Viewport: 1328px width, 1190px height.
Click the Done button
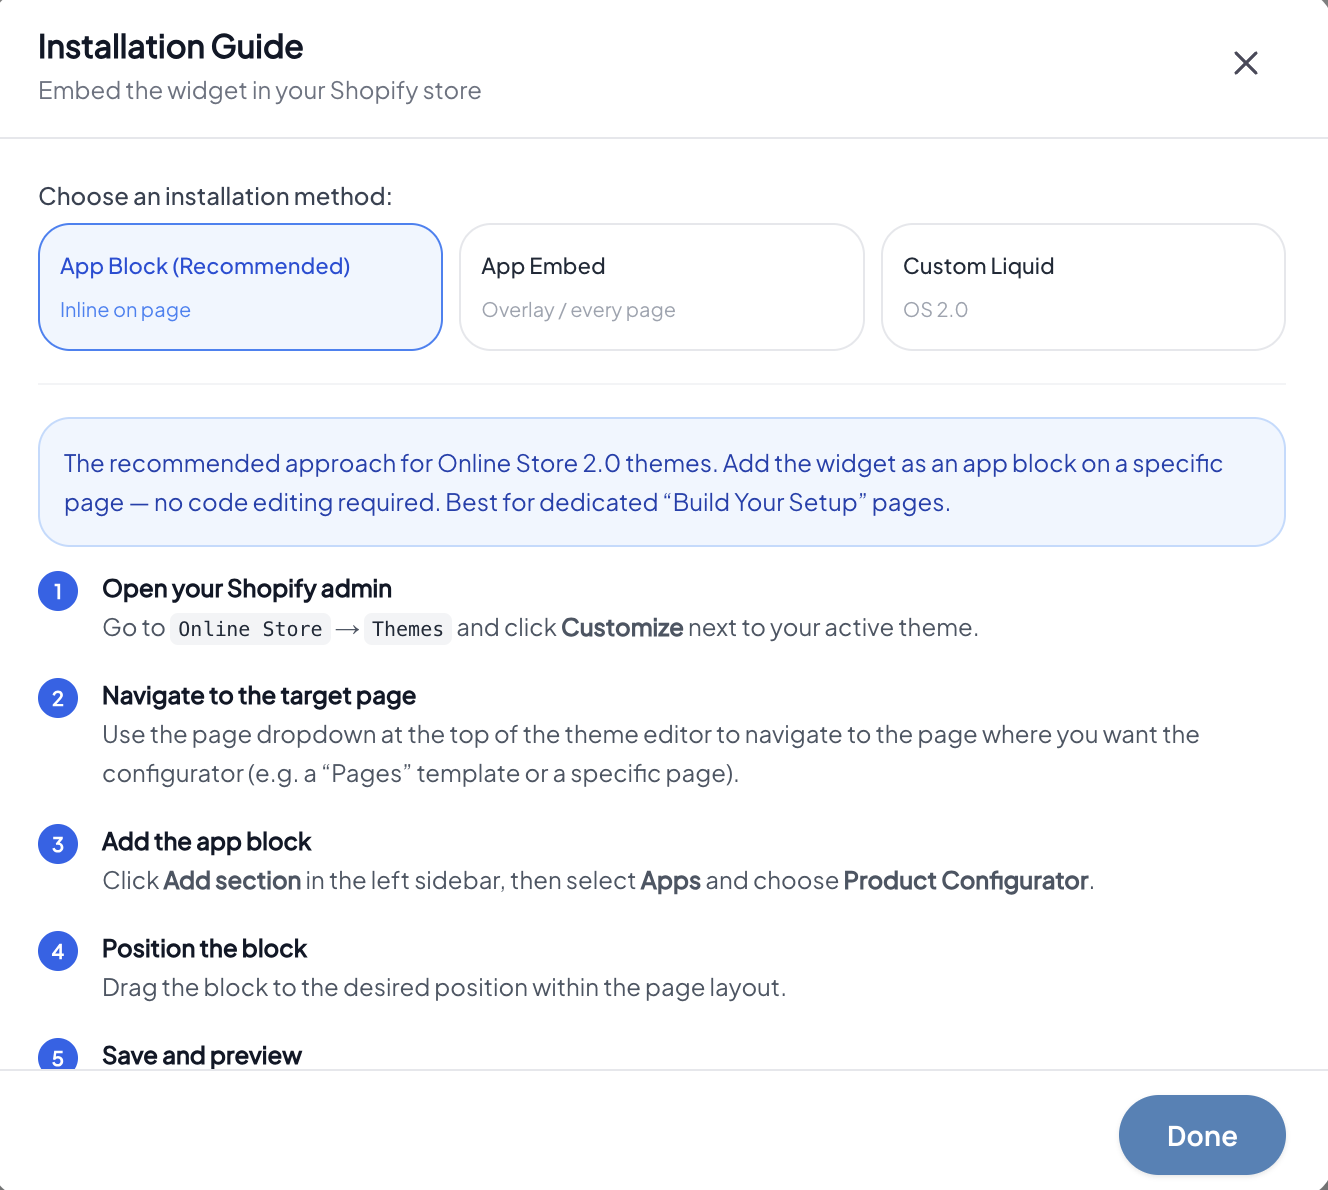1202,1135
